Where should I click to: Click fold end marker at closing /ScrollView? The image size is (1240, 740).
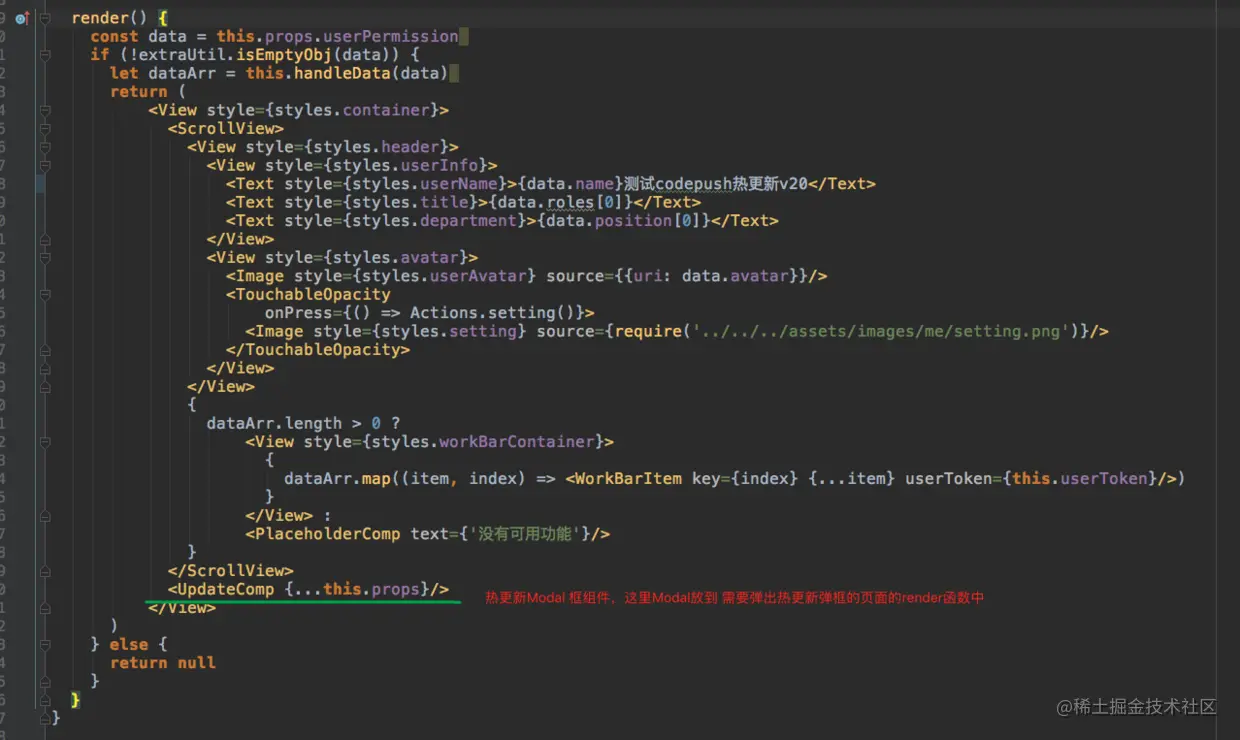pyautogui.click(x=45, y=571)
